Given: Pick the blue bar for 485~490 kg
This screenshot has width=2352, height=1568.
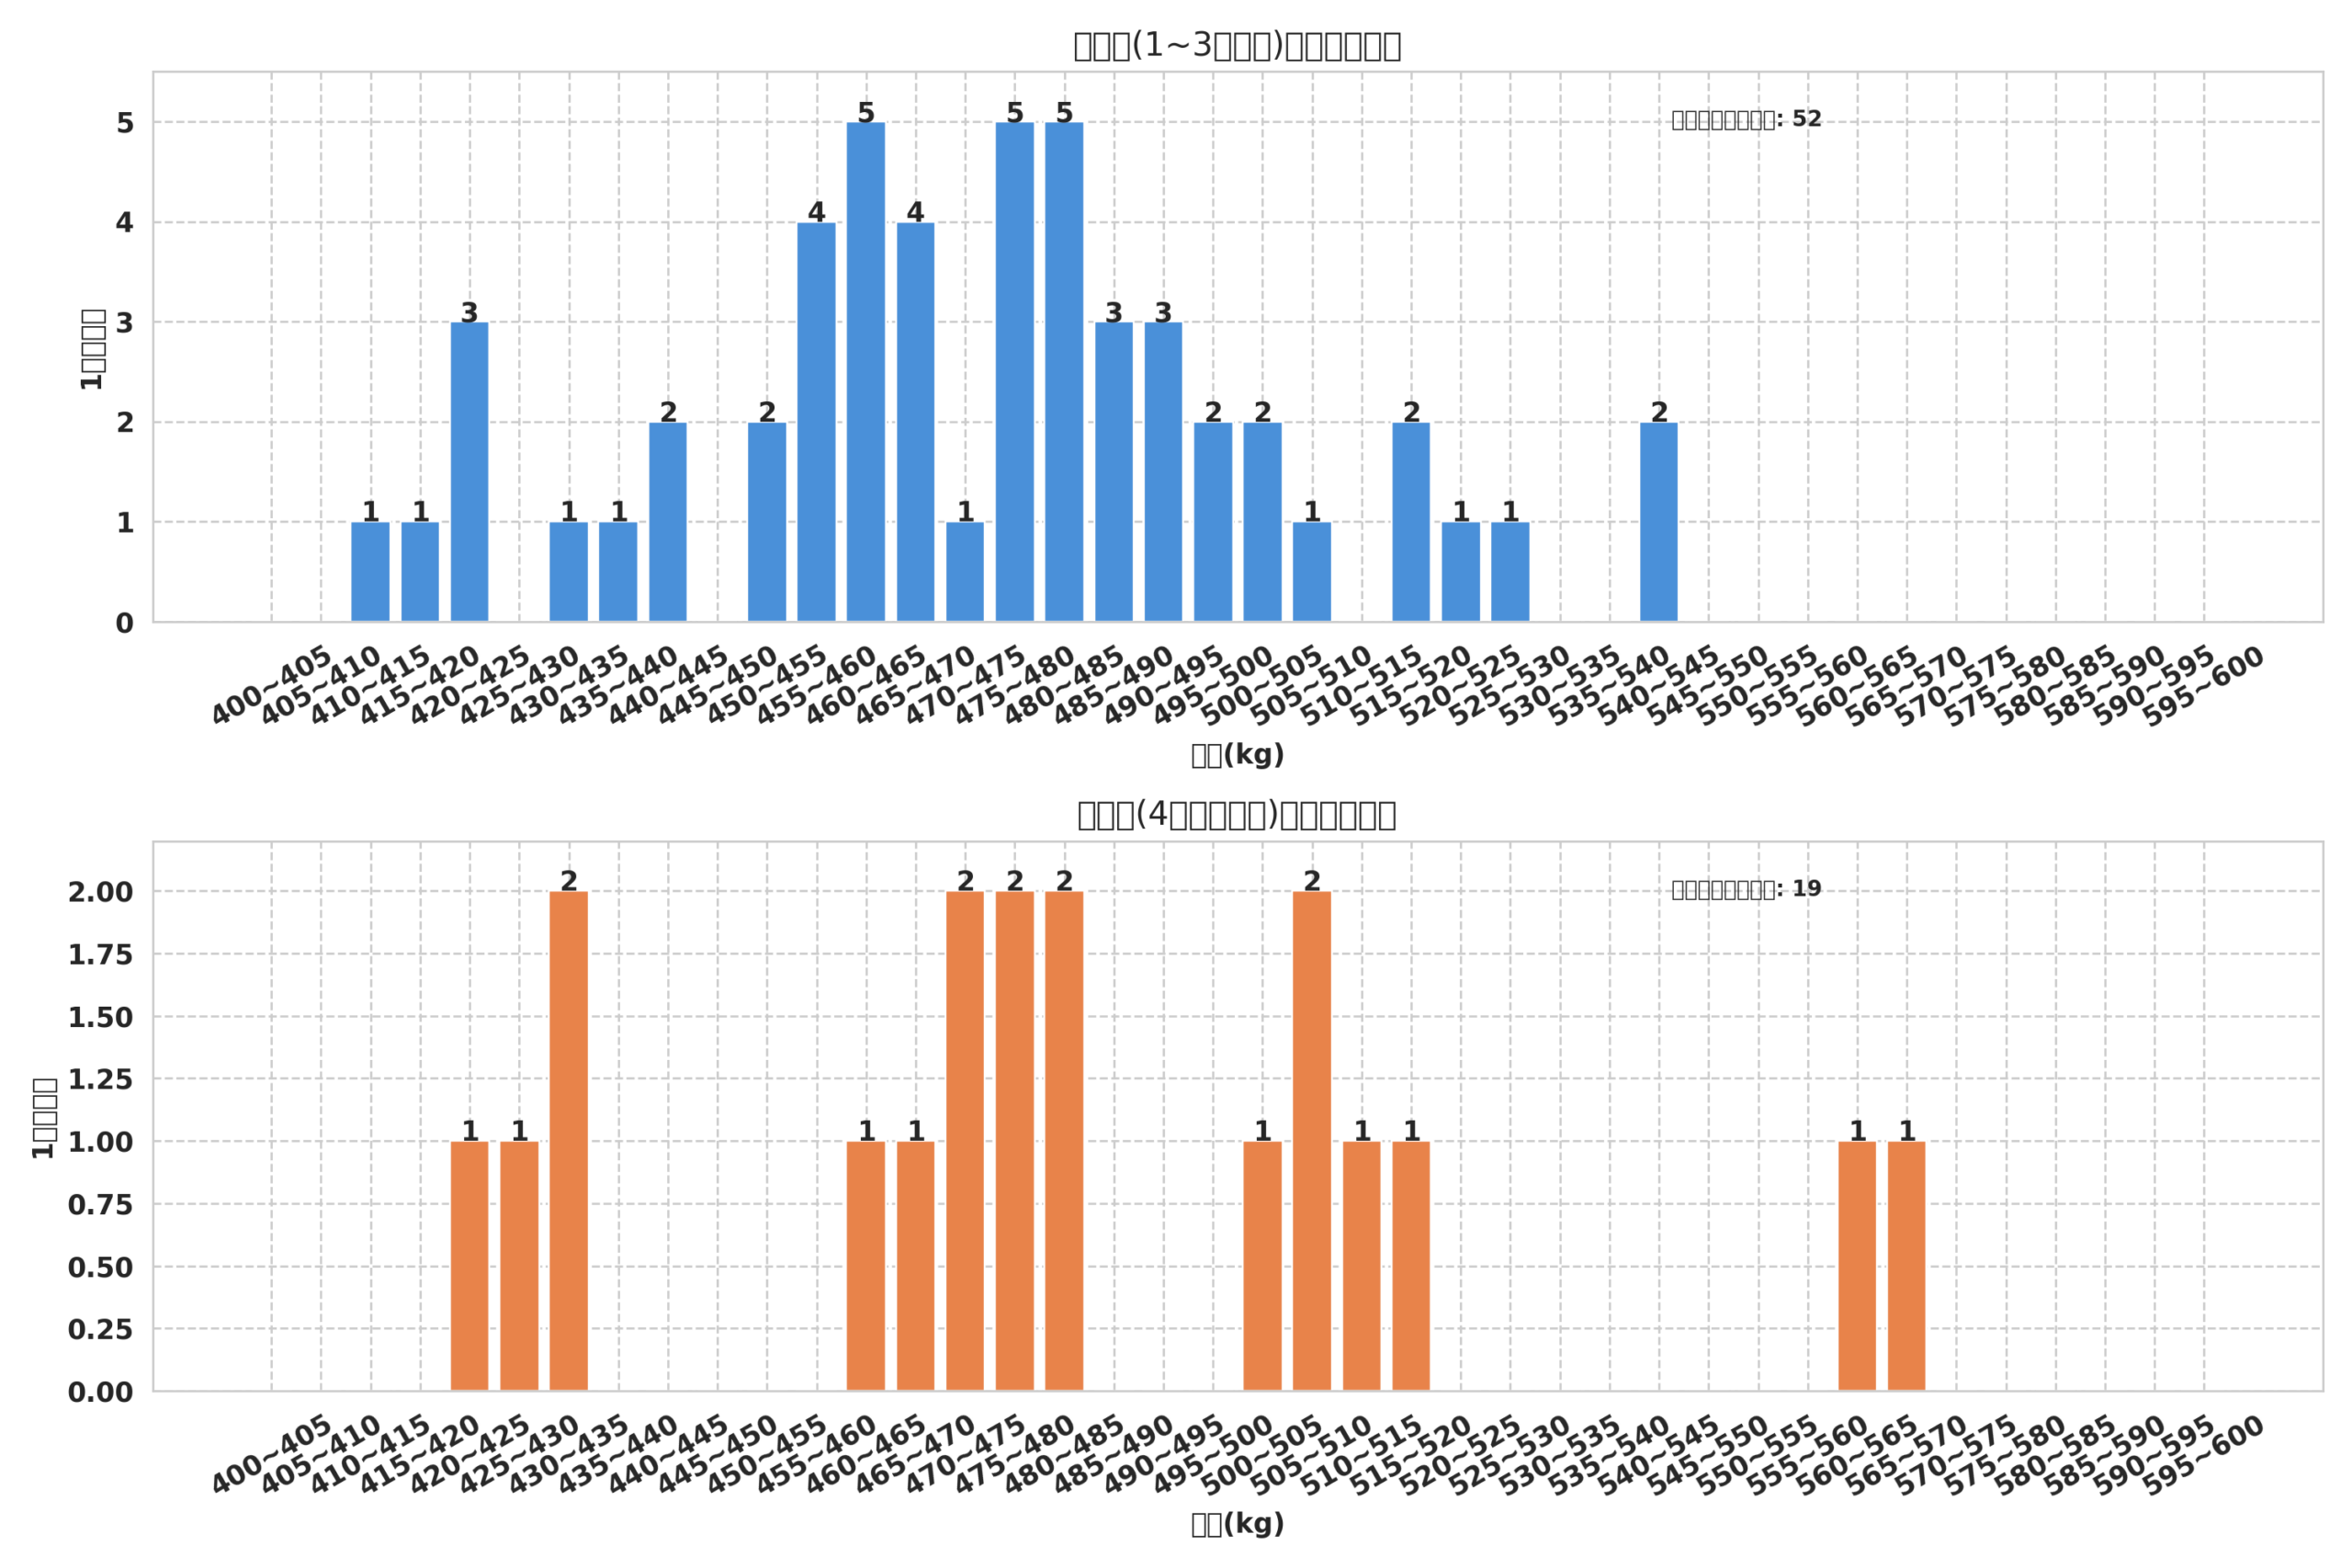Looking at the screenshot, I should [x=1114, y=472].
